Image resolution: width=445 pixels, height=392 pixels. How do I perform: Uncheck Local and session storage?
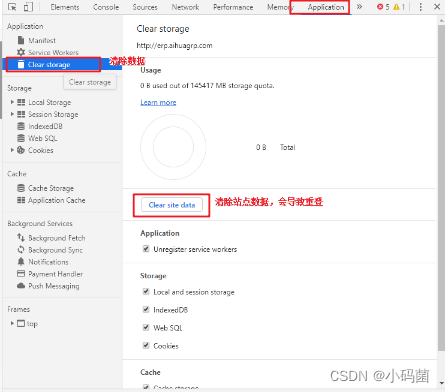[146, 292]
